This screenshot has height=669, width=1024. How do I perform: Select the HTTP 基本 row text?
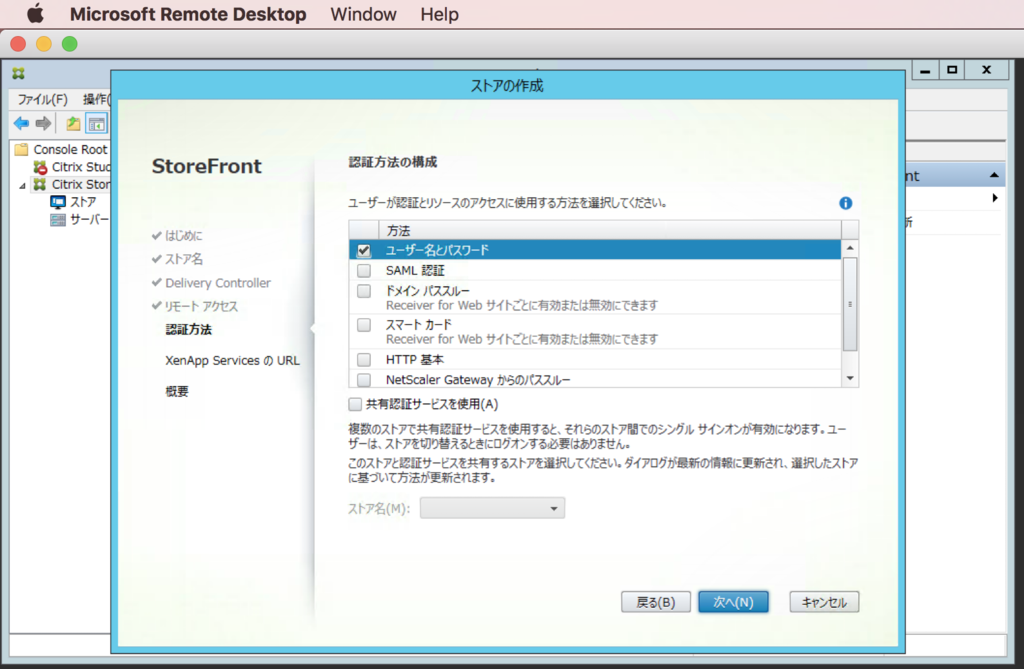[414, 359]
